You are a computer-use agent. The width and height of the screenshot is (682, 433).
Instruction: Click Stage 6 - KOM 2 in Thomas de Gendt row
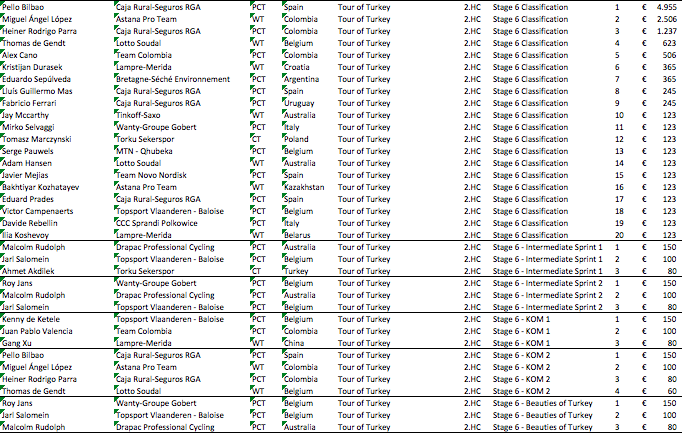point(522,391)
